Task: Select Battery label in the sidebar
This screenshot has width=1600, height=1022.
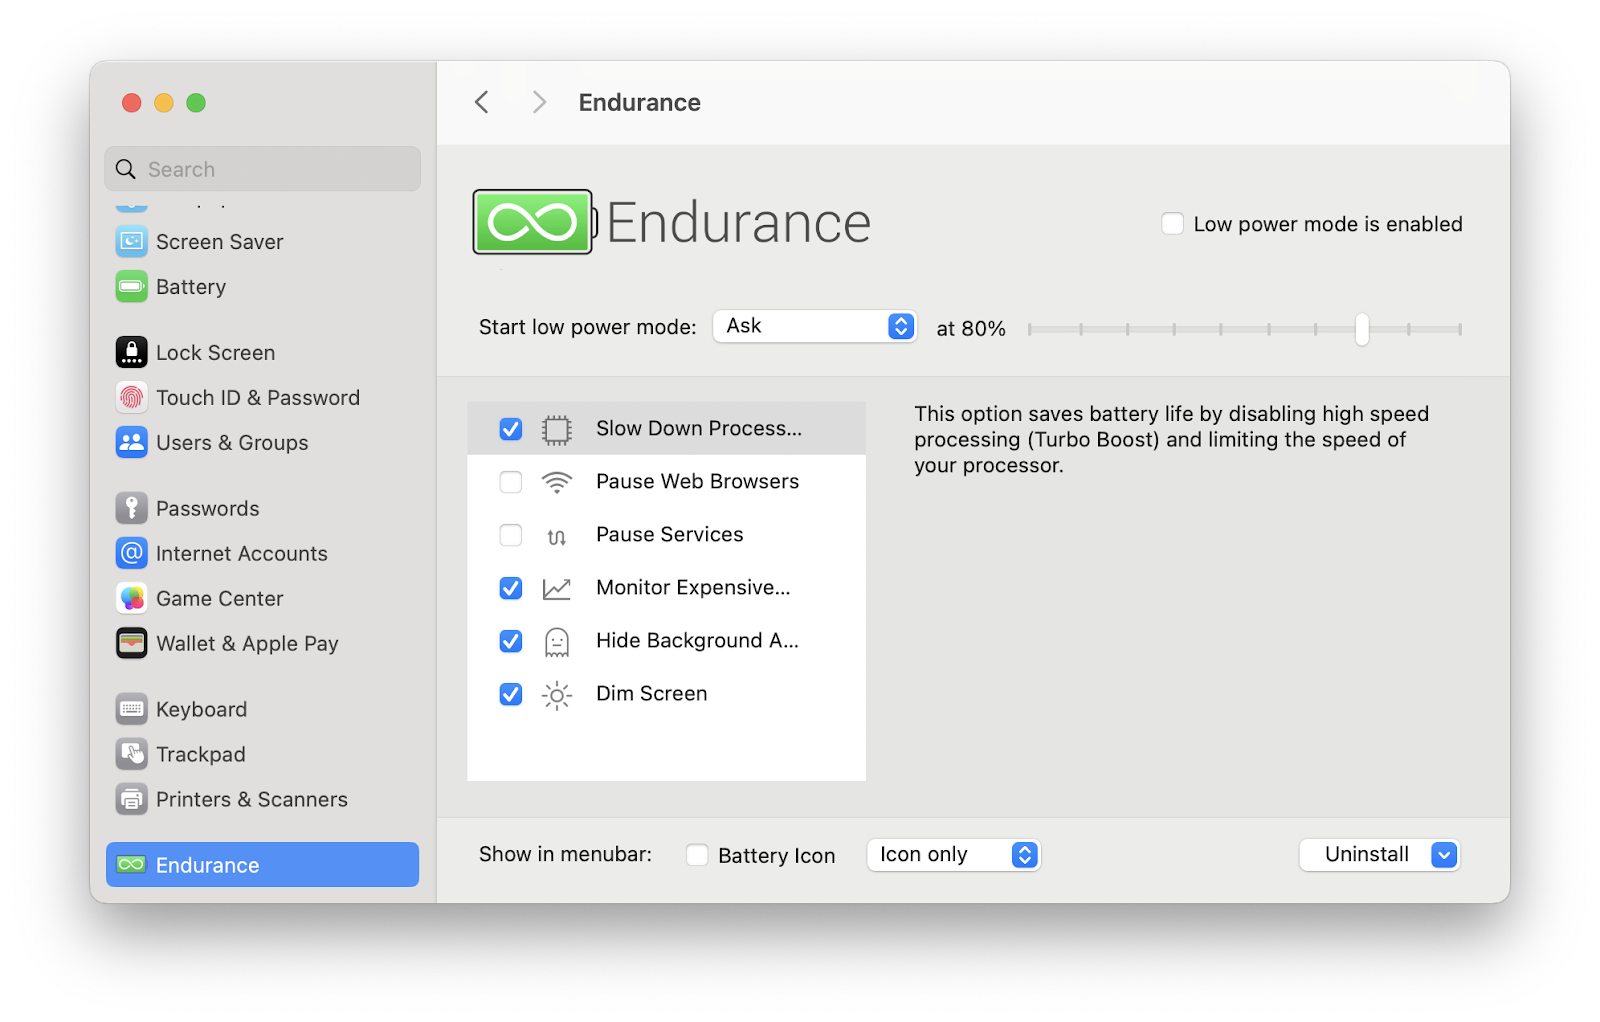Action: click(191, 287)
